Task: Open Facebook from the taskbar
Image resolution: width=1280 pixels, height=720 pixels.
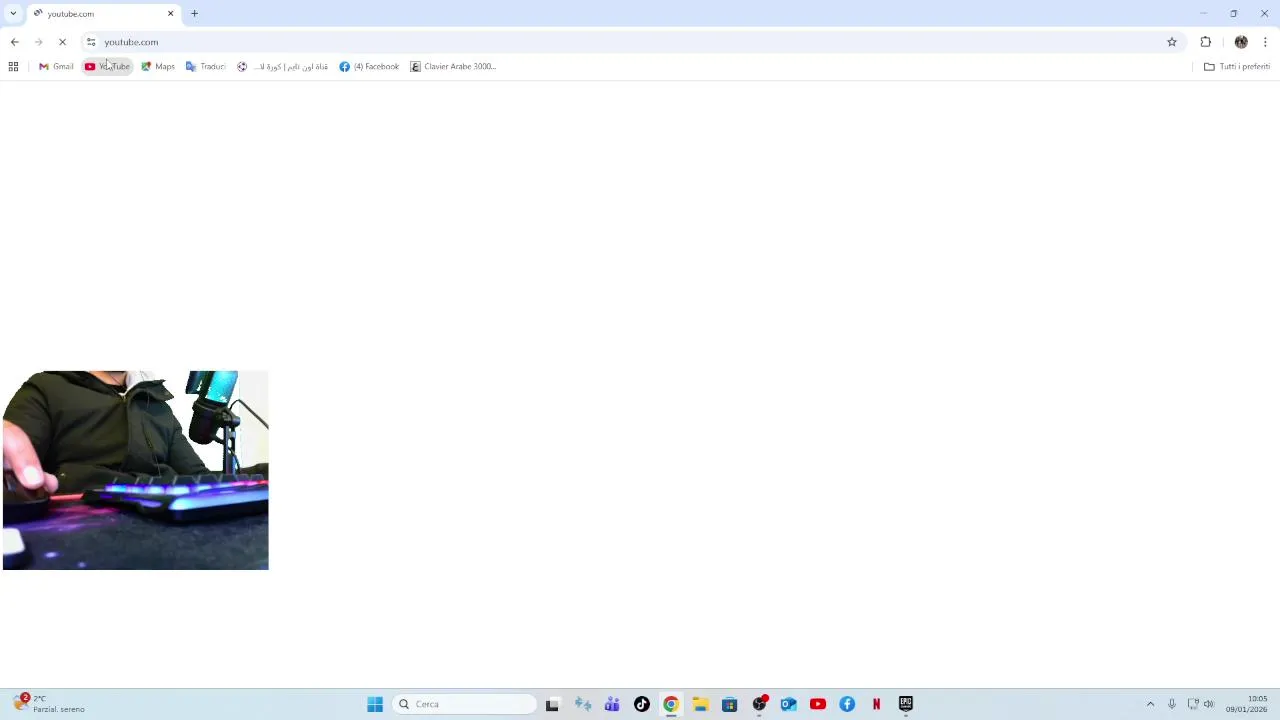Action: tap(847, 704)
